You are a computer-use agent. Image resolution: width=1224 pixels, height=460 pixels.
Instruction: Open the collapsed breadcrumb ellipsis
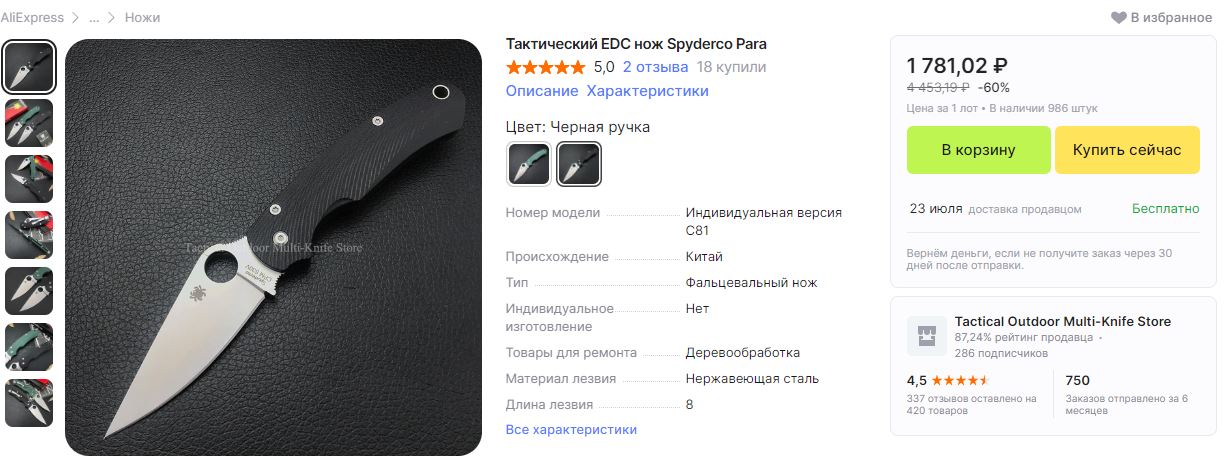tap(93, 17)
